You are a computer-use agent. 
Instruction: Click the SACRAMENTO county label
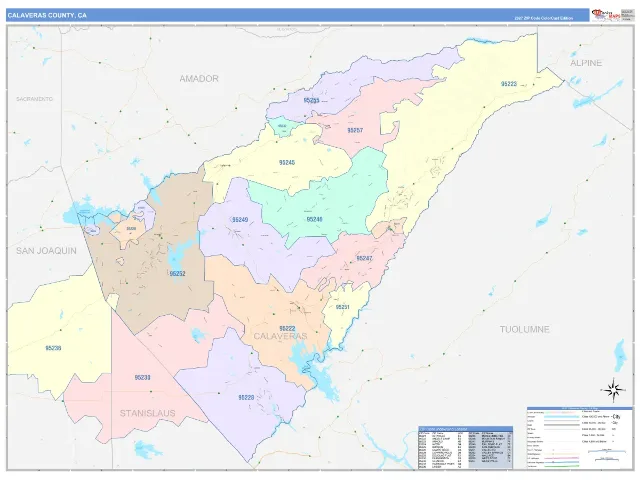35,99
